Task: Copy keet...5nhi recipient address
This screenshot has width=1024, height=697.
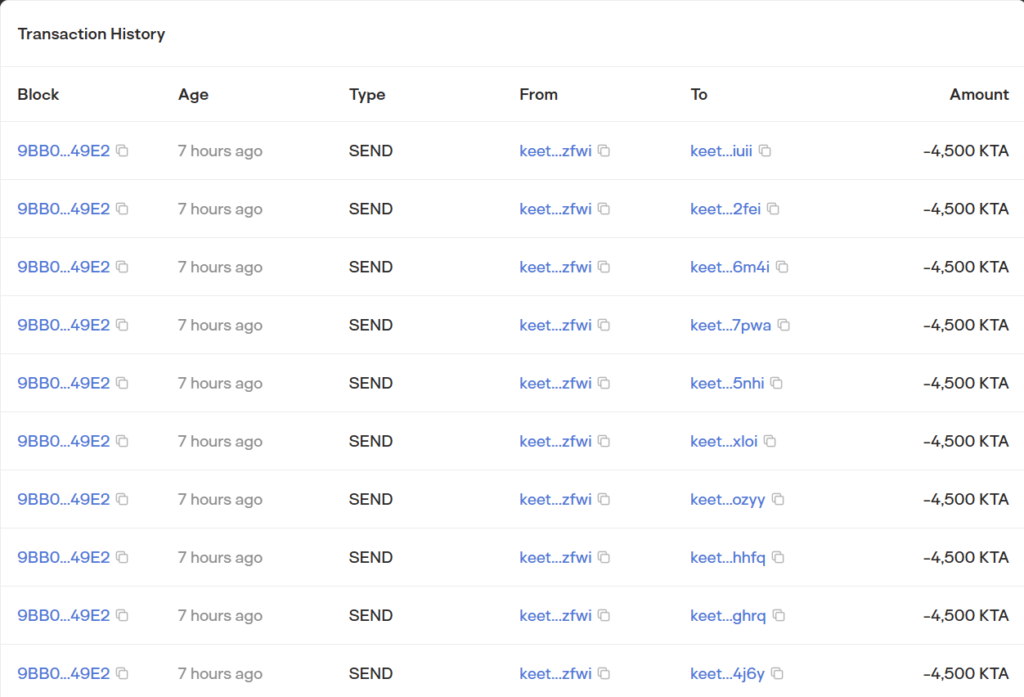Action: 776,383
